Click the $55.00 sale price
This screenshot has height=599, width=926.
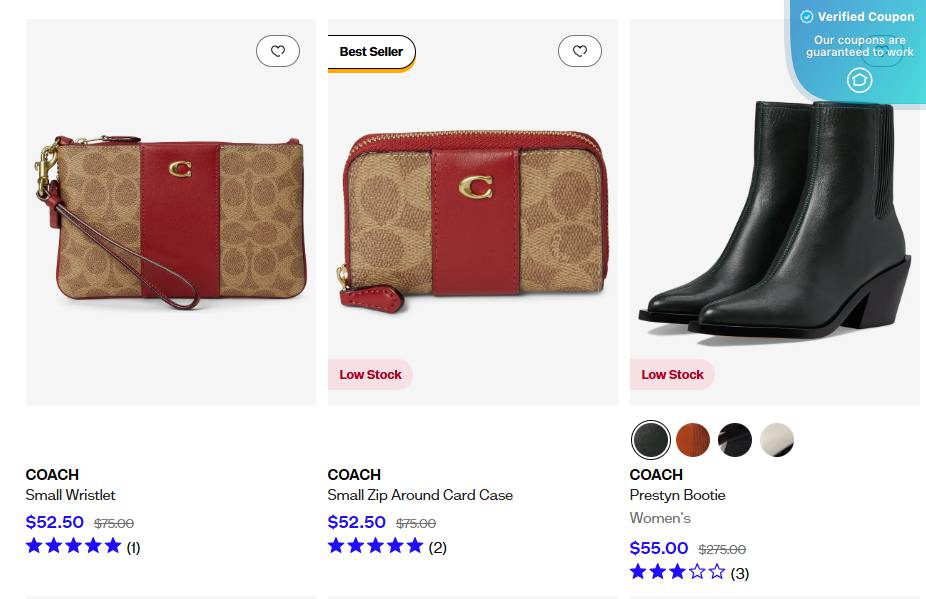point(658,548)
